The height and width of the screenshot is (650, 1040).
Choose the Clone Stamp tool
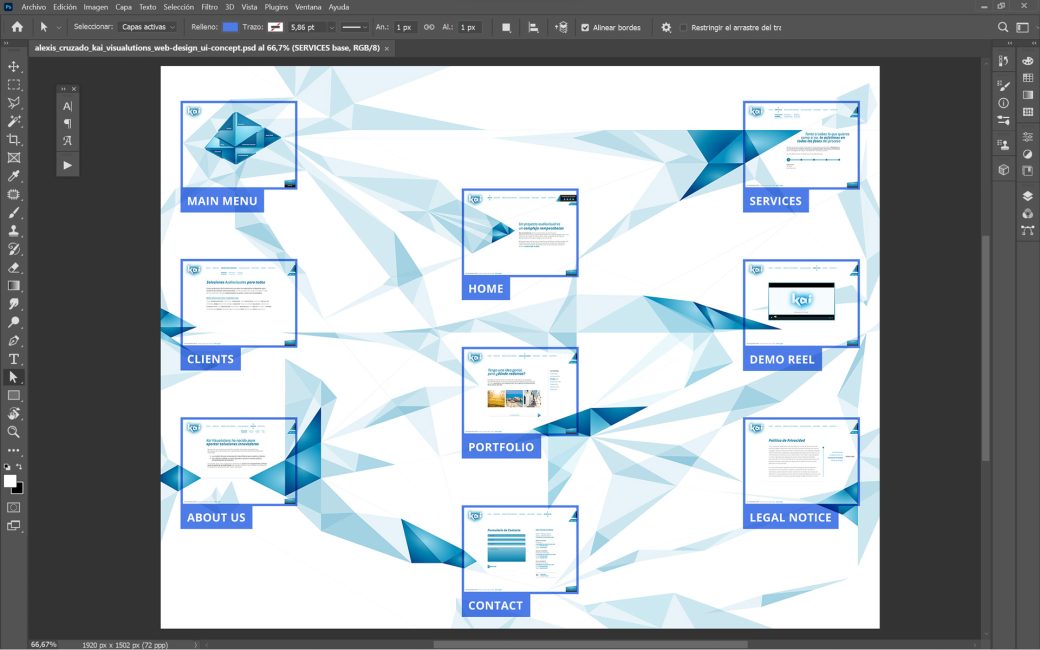(x=13, y=231)
